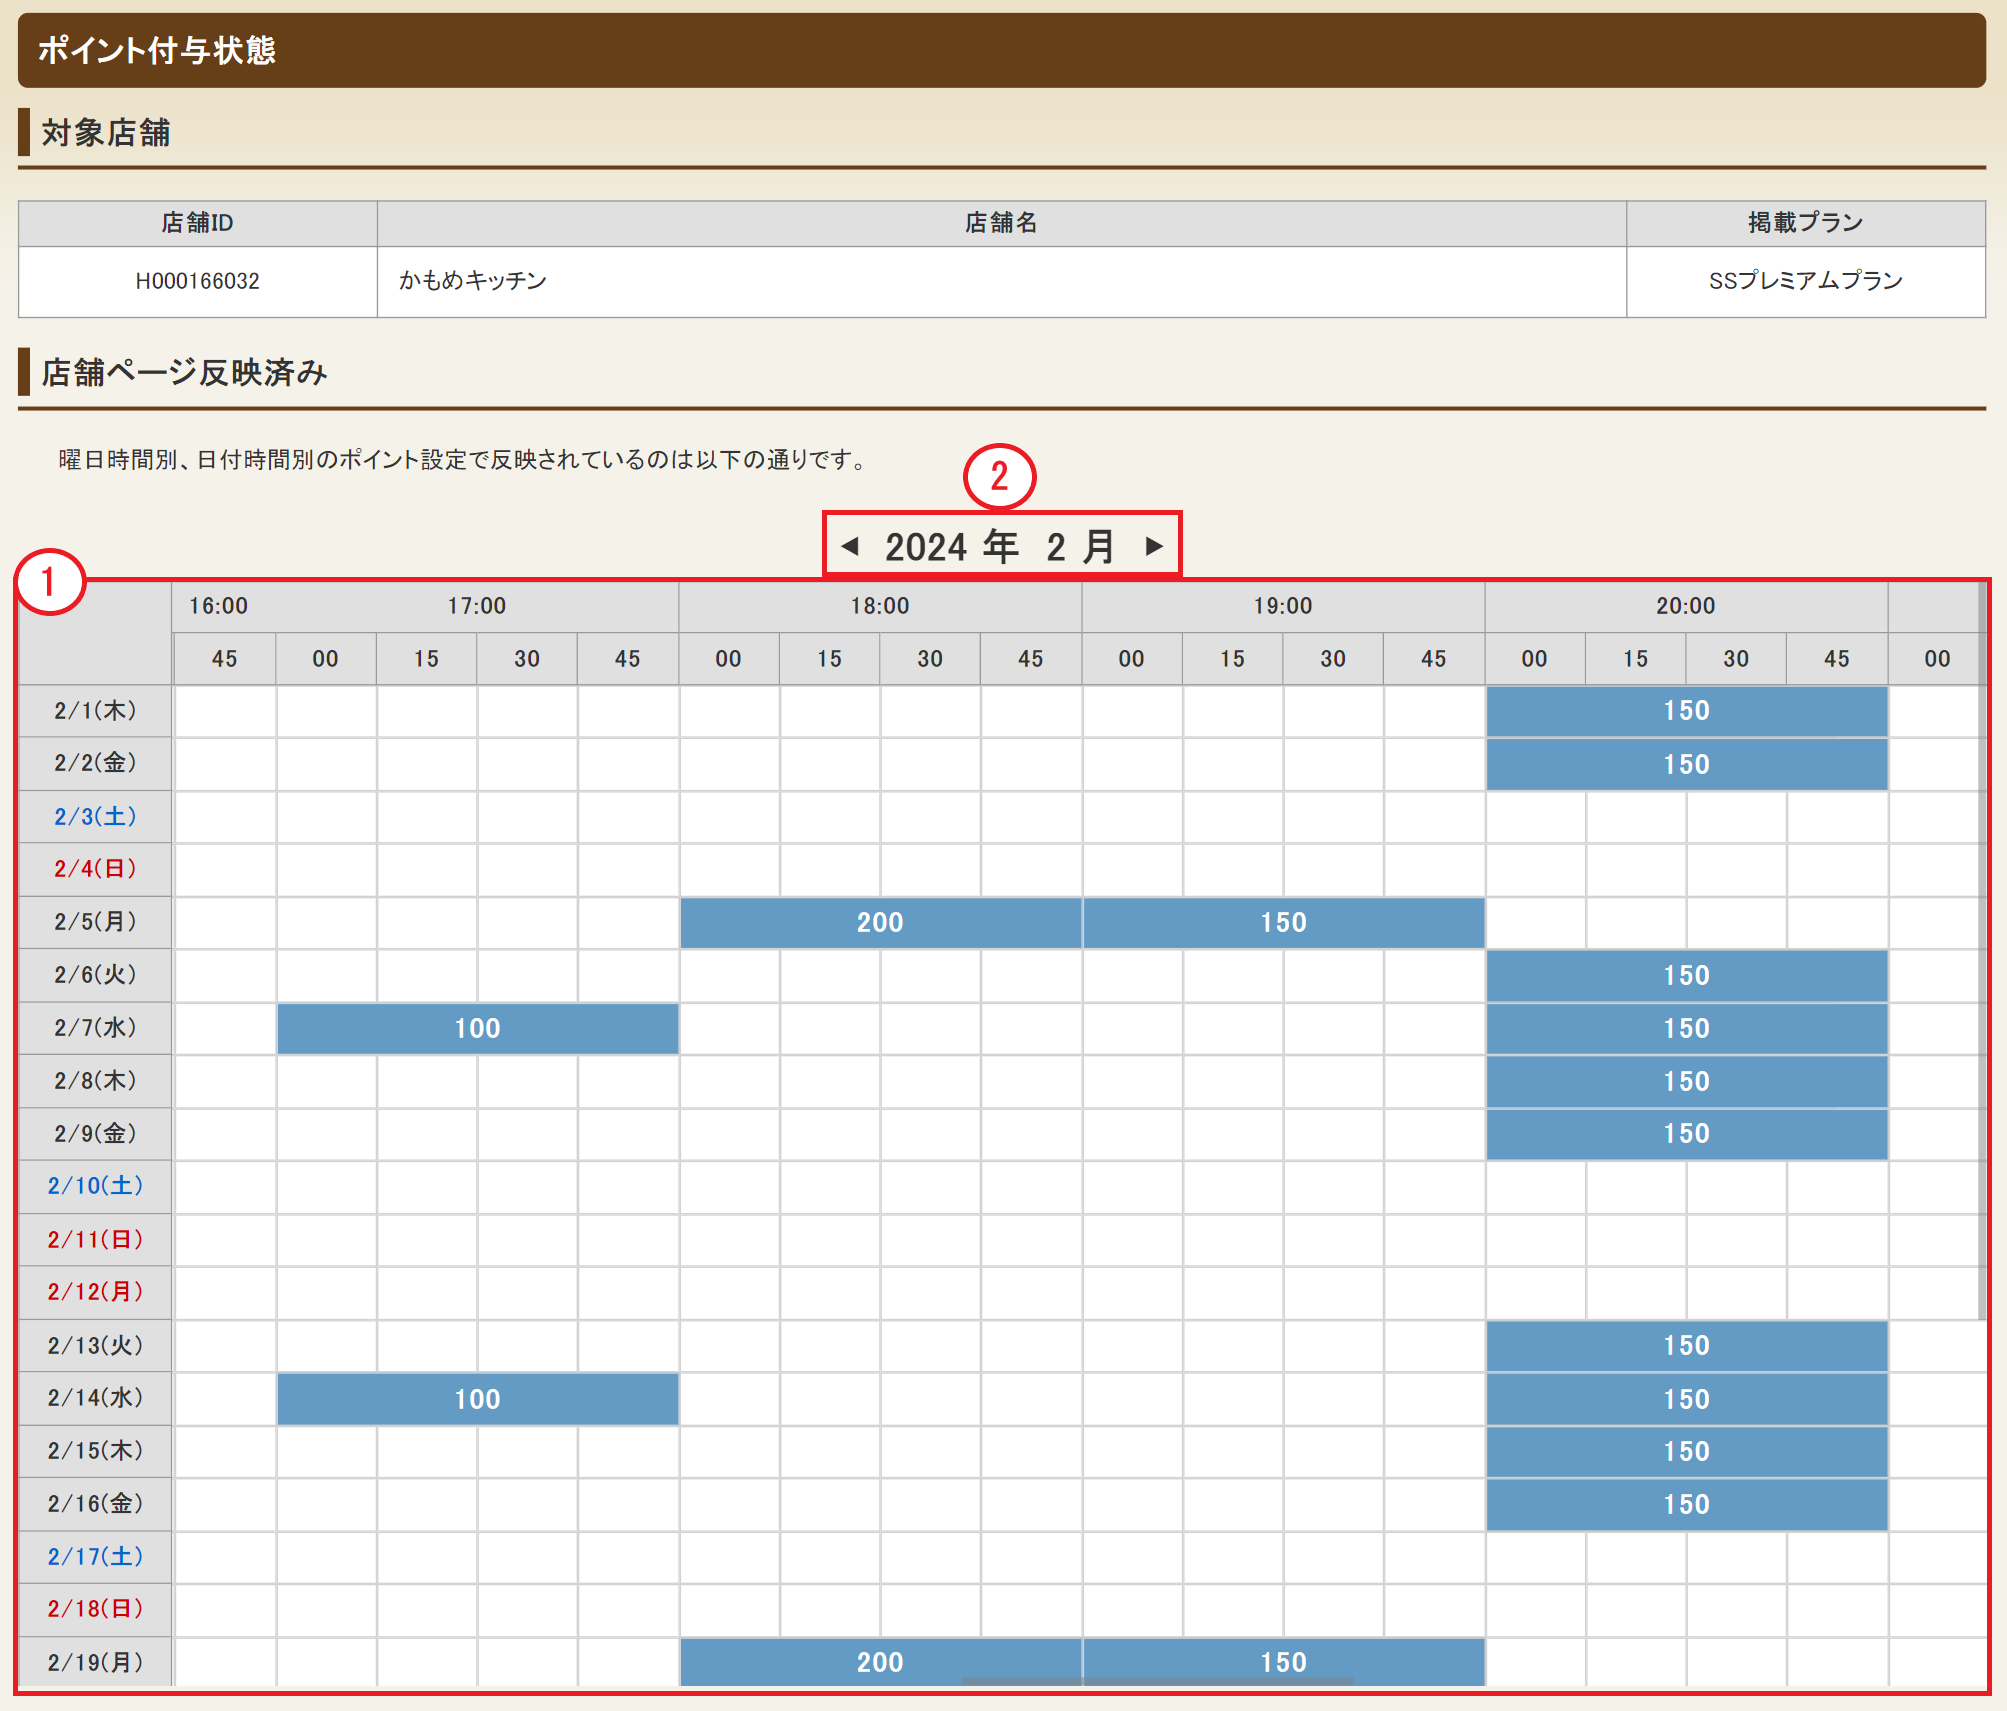This screenshot has height=1711, width=2007.
Task: Click the 店舗ページ反映済み section heading
Action: pos(184,373)
